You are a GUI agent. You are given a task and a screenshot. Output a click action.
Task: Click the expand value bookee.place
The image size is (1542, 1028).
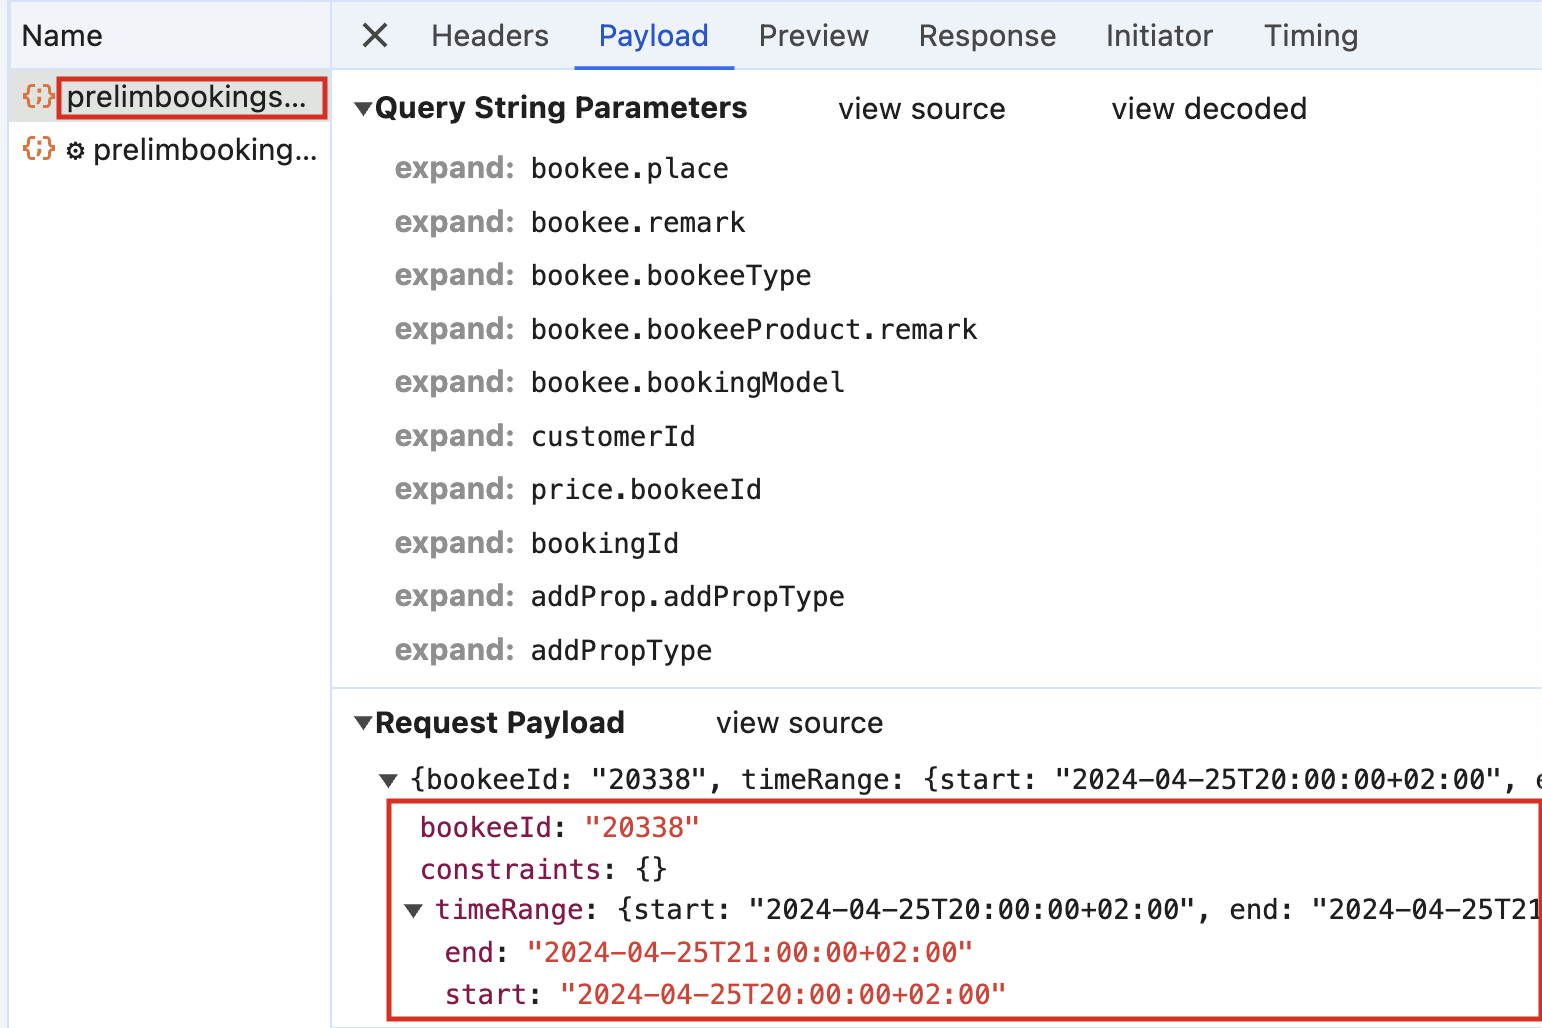click(630, 169)
